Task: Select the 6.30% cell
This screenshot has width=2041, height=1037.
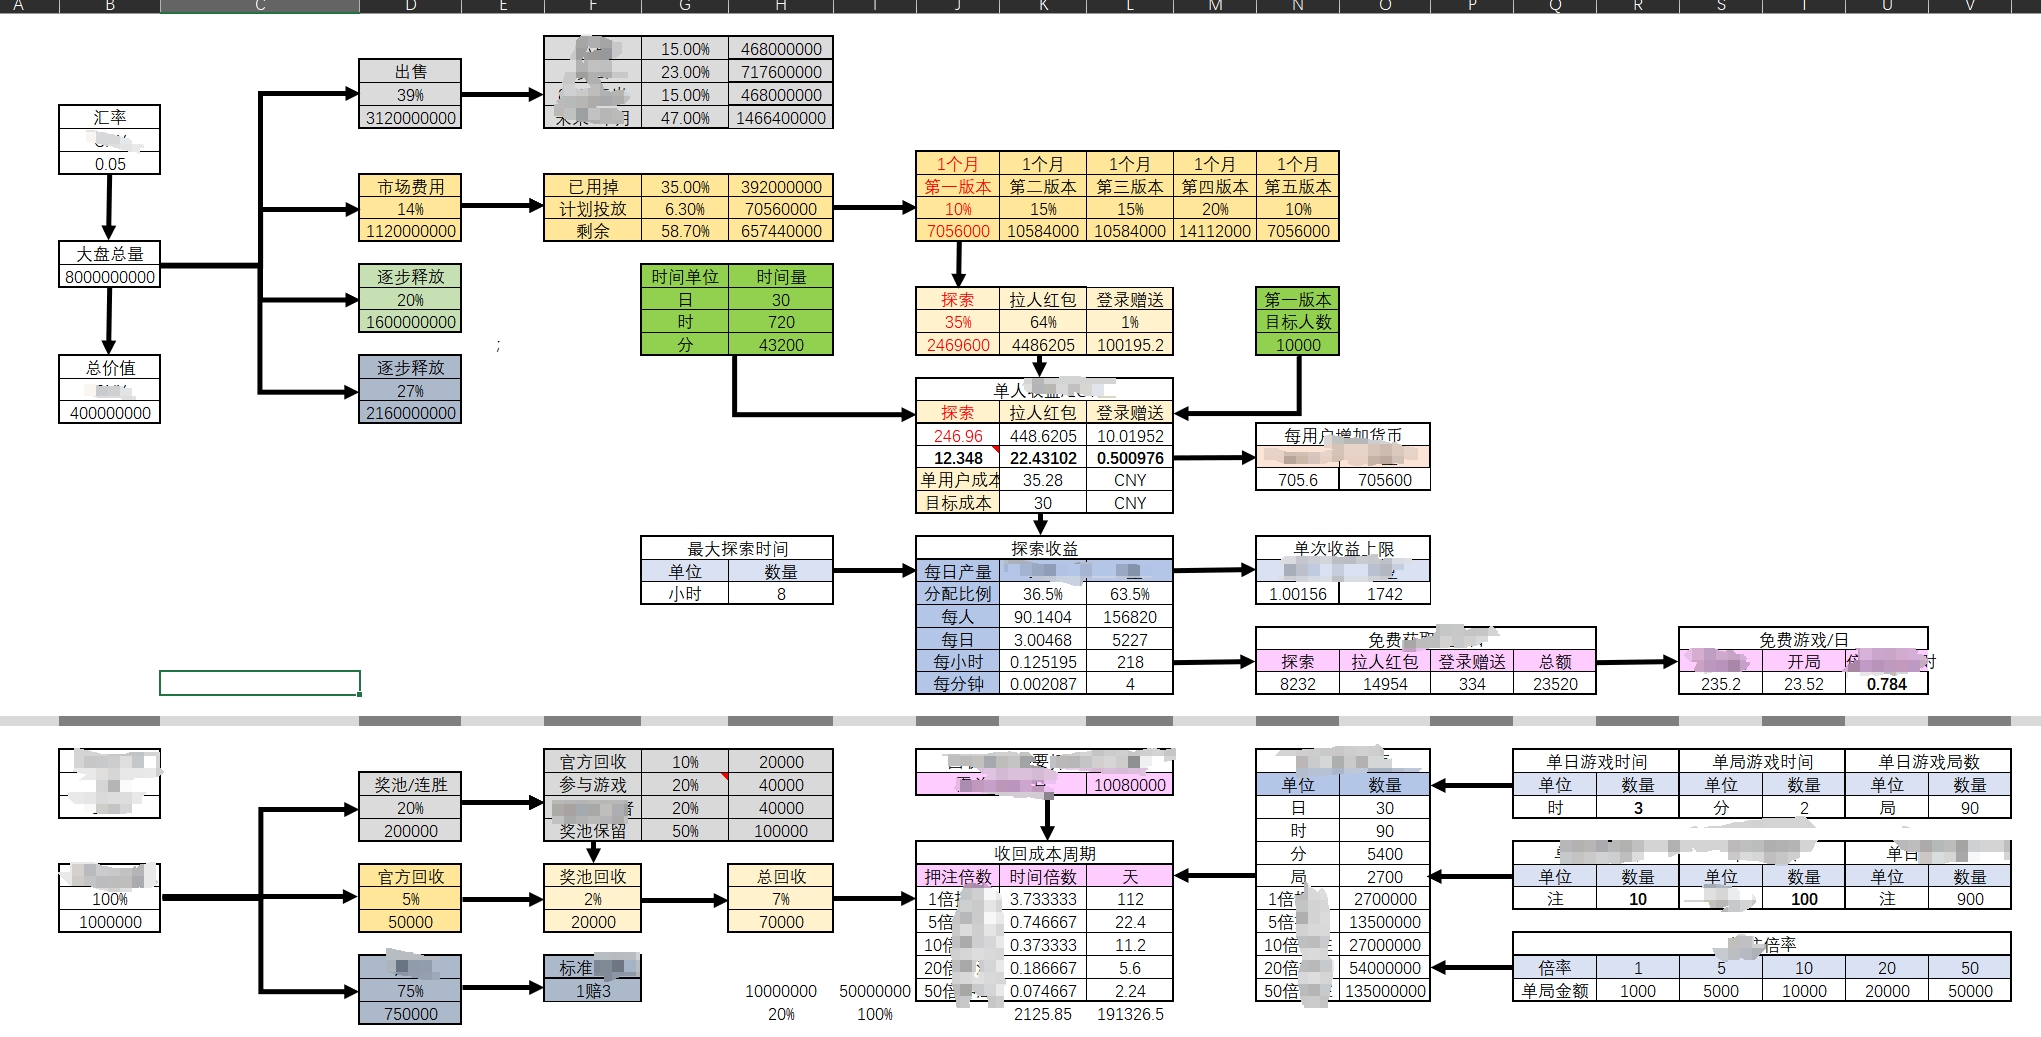Action: 685,209
